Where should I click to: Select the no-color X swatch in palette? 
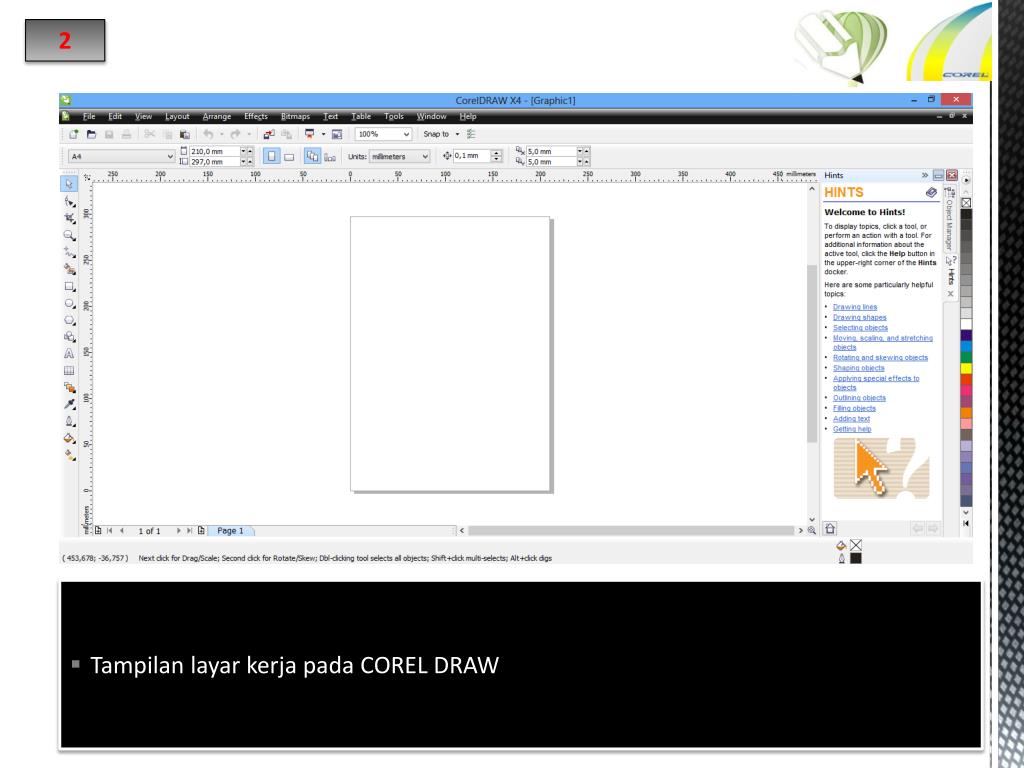click(x=966, y=203)
